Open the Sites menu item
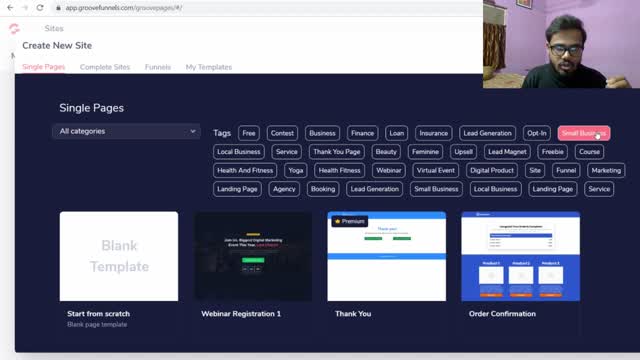640x360 pixels. coord(54,28)
